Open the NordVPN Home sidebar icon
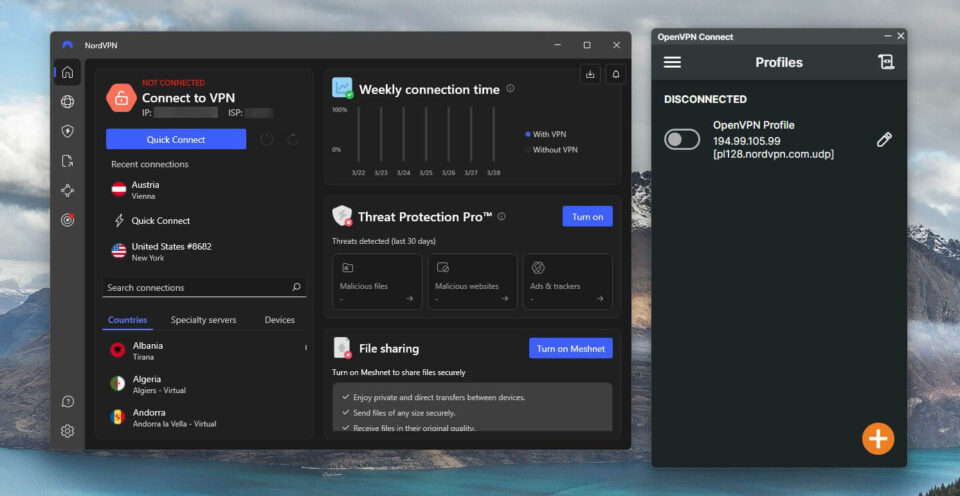The width and height of the screenshot is (960, 496). pyautogui.click(x=67, y=72)
